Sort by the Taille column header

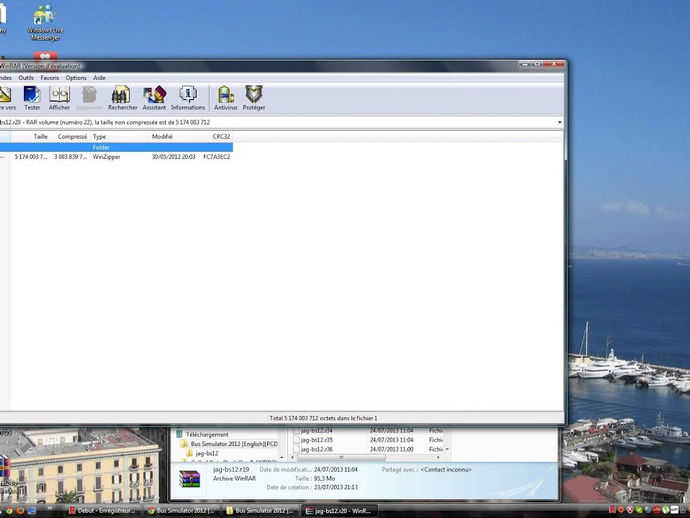(x=30, y=137)
